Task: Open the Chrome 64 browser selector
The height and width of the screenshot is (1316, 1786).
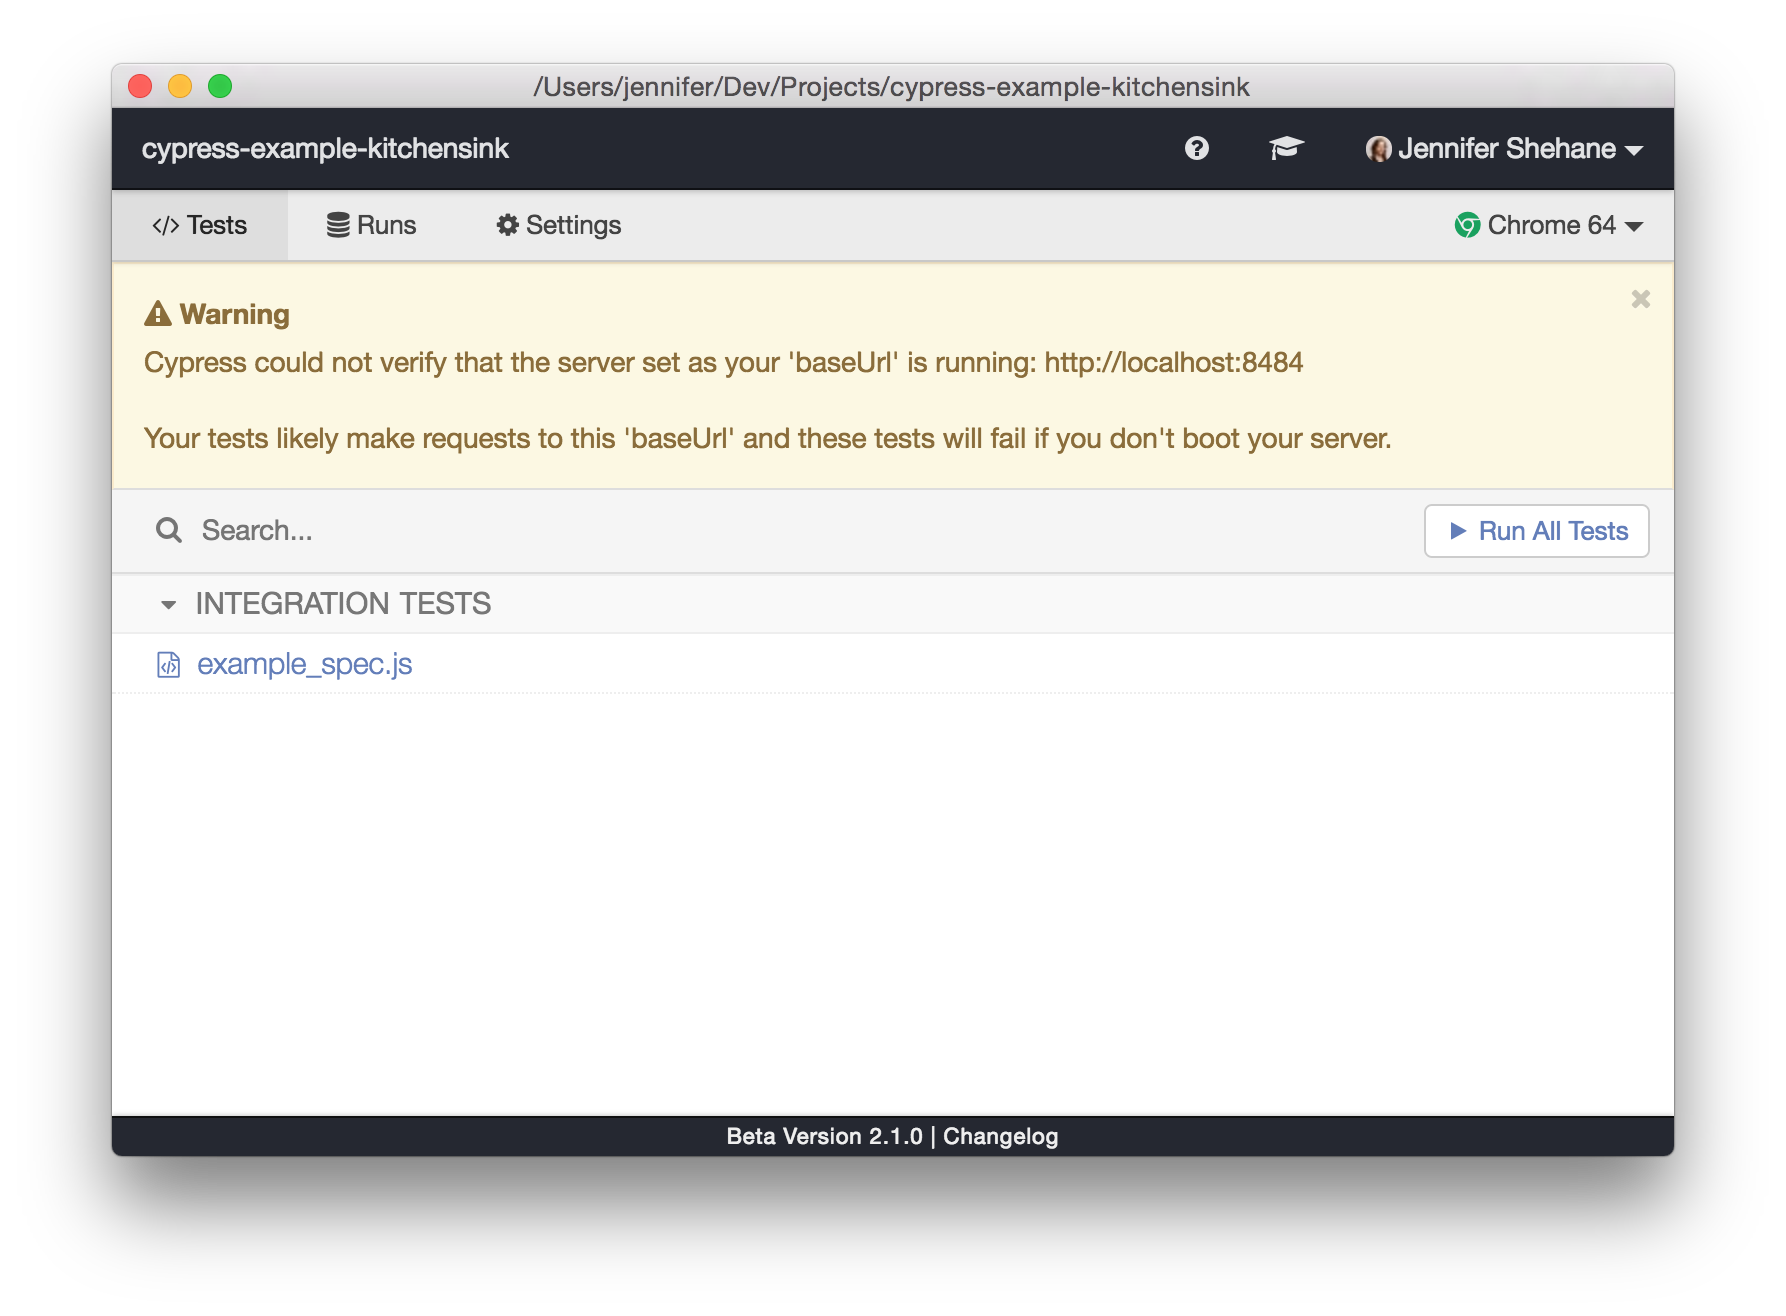Action: (1550, 225)
